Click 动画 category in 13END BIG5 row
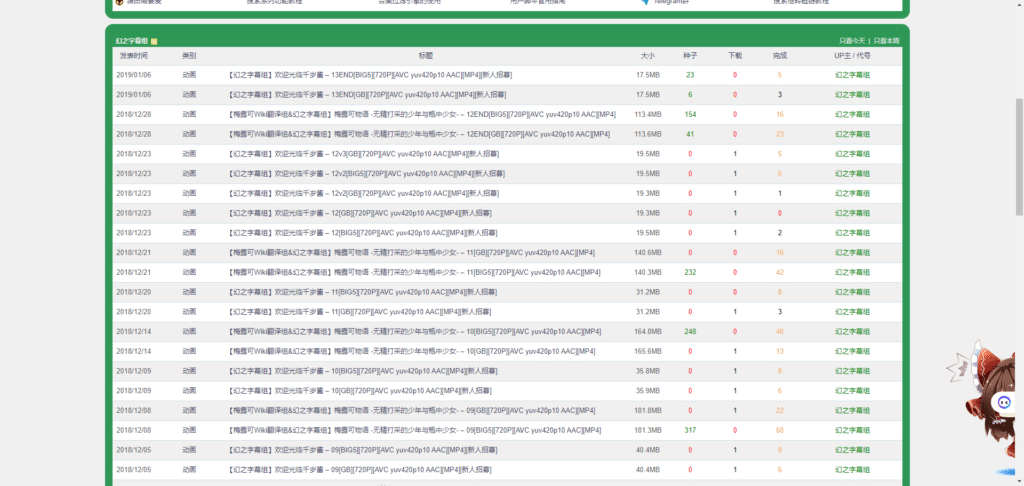The image size is (1024, 486). [189, 75]
